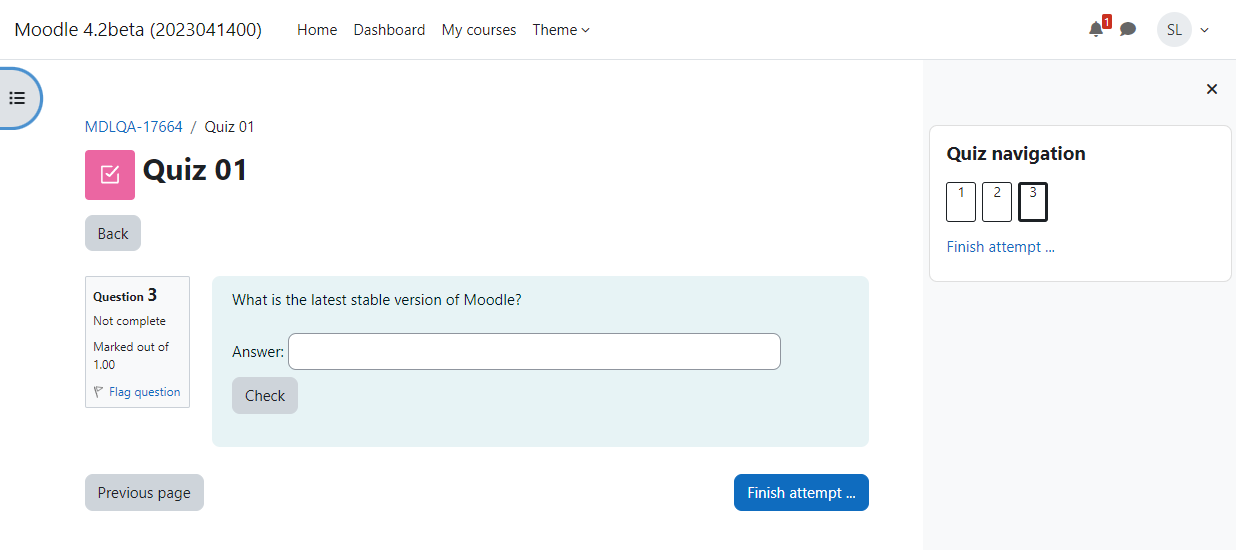Click the pink Quiz activity icon
This screenshot has height=550, width=1236.
pyautogui.click(x=110, y=175)
